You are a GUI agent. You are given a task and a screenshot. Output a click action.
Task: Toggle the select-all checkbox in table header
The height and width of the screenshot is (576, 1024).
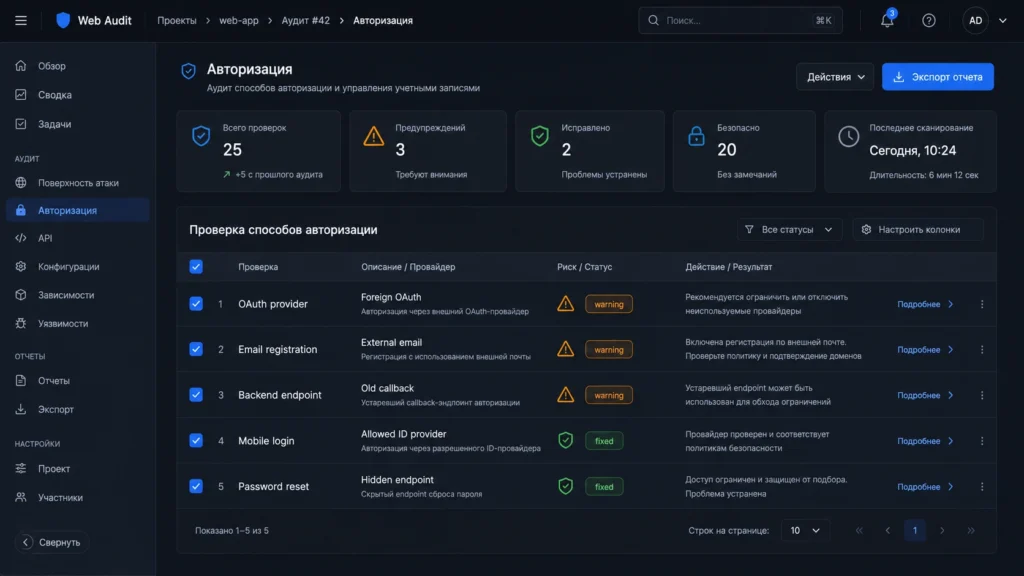click(196, 266)
